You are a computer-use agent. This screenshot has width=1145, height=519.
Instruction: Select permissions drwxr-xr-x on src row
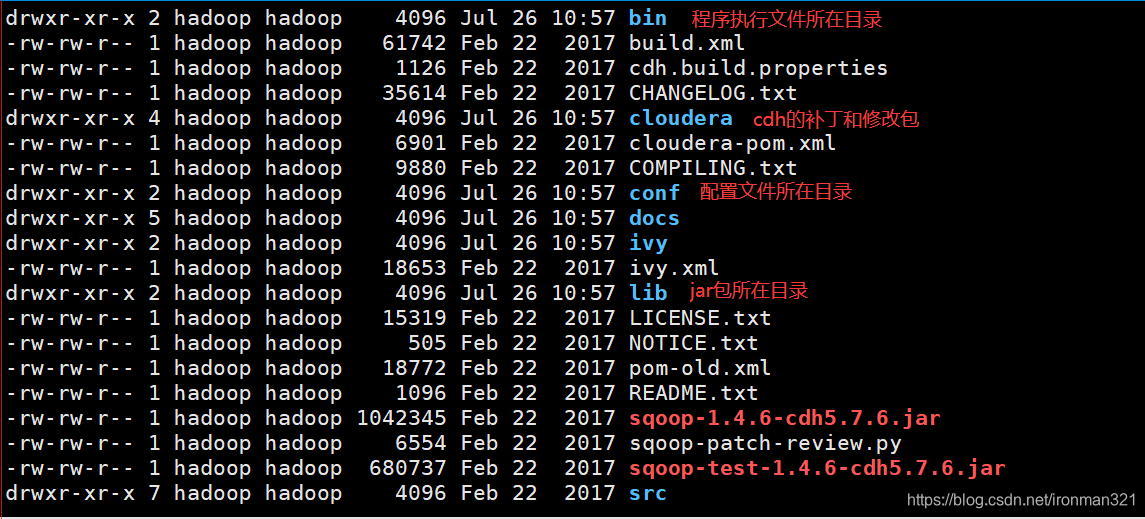coord(70,494)
